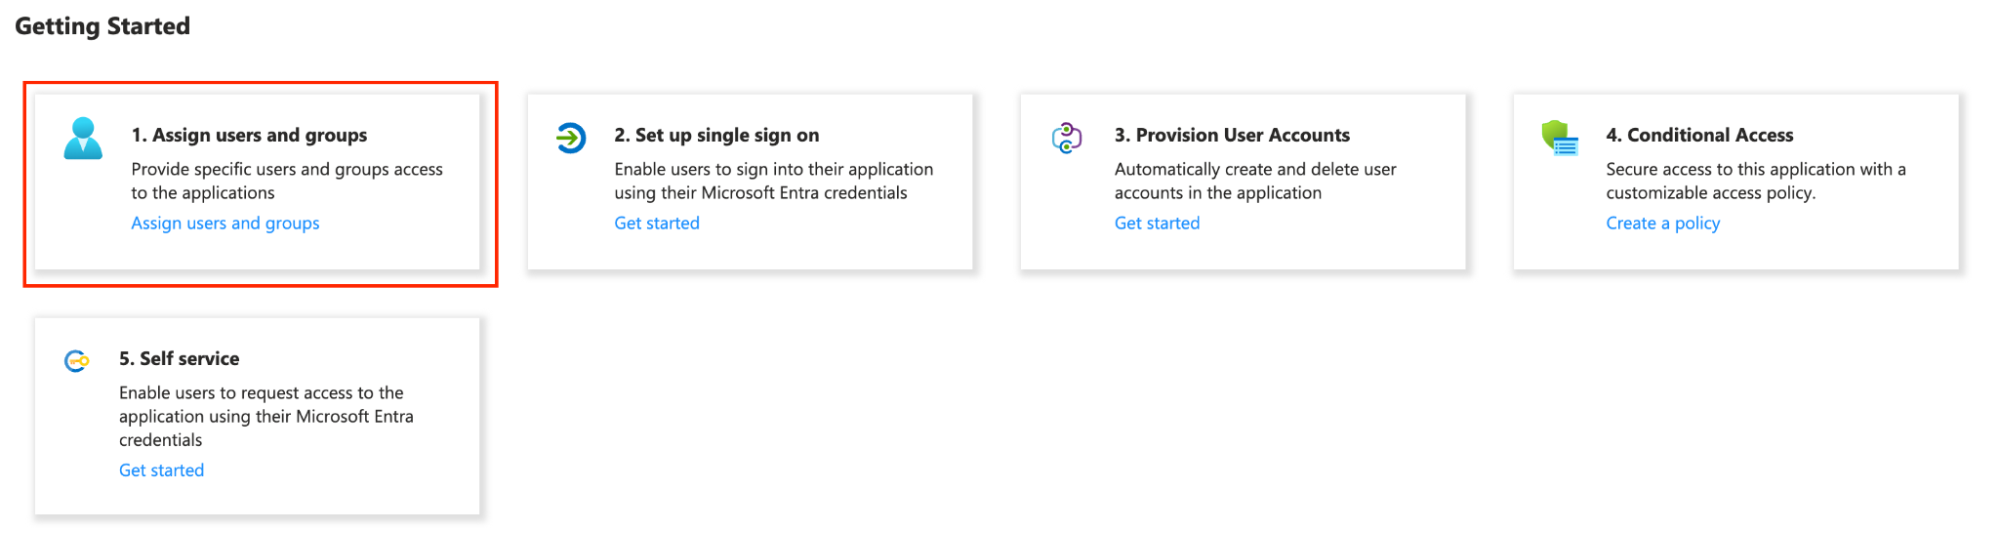Select the '1. Assign users and groups' heading
The height and width of the screenshot is (547, 1999).
pos(249,135)
